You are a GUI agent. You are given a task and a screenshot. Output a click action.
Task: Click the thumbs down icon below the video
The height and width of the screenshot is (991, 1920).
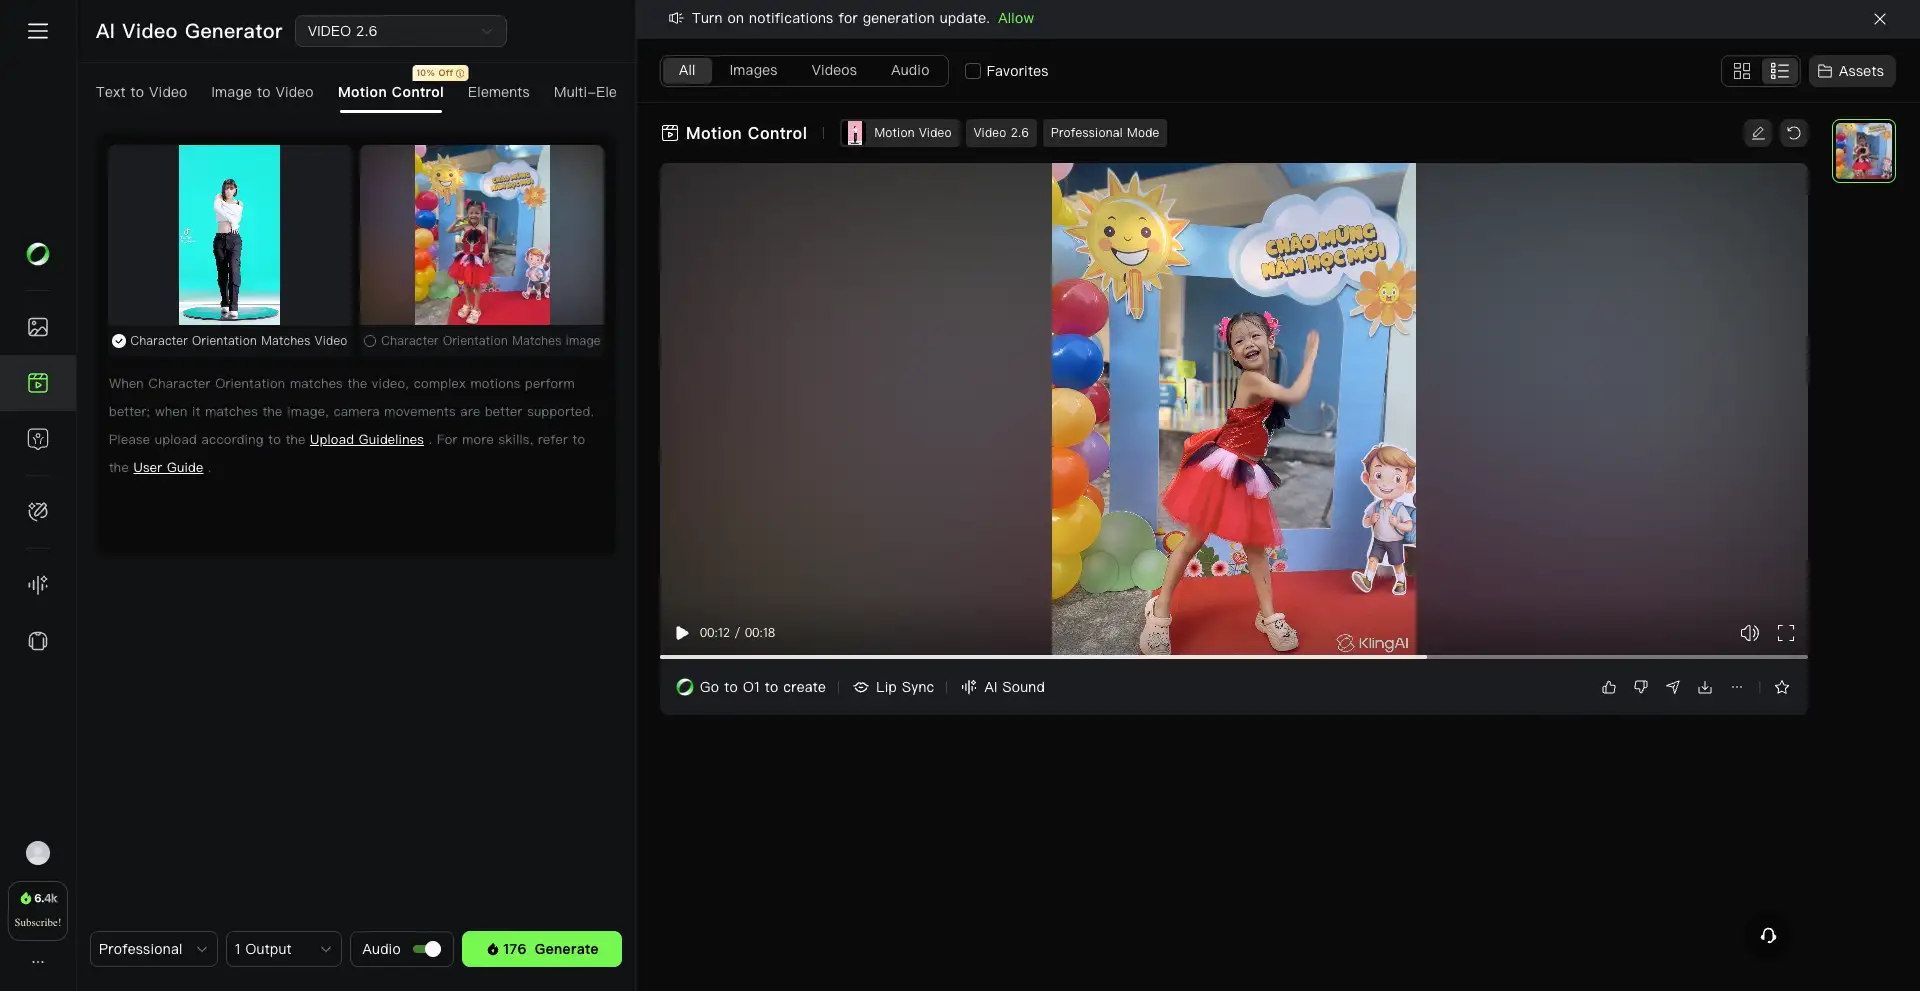pos(1640,687)
